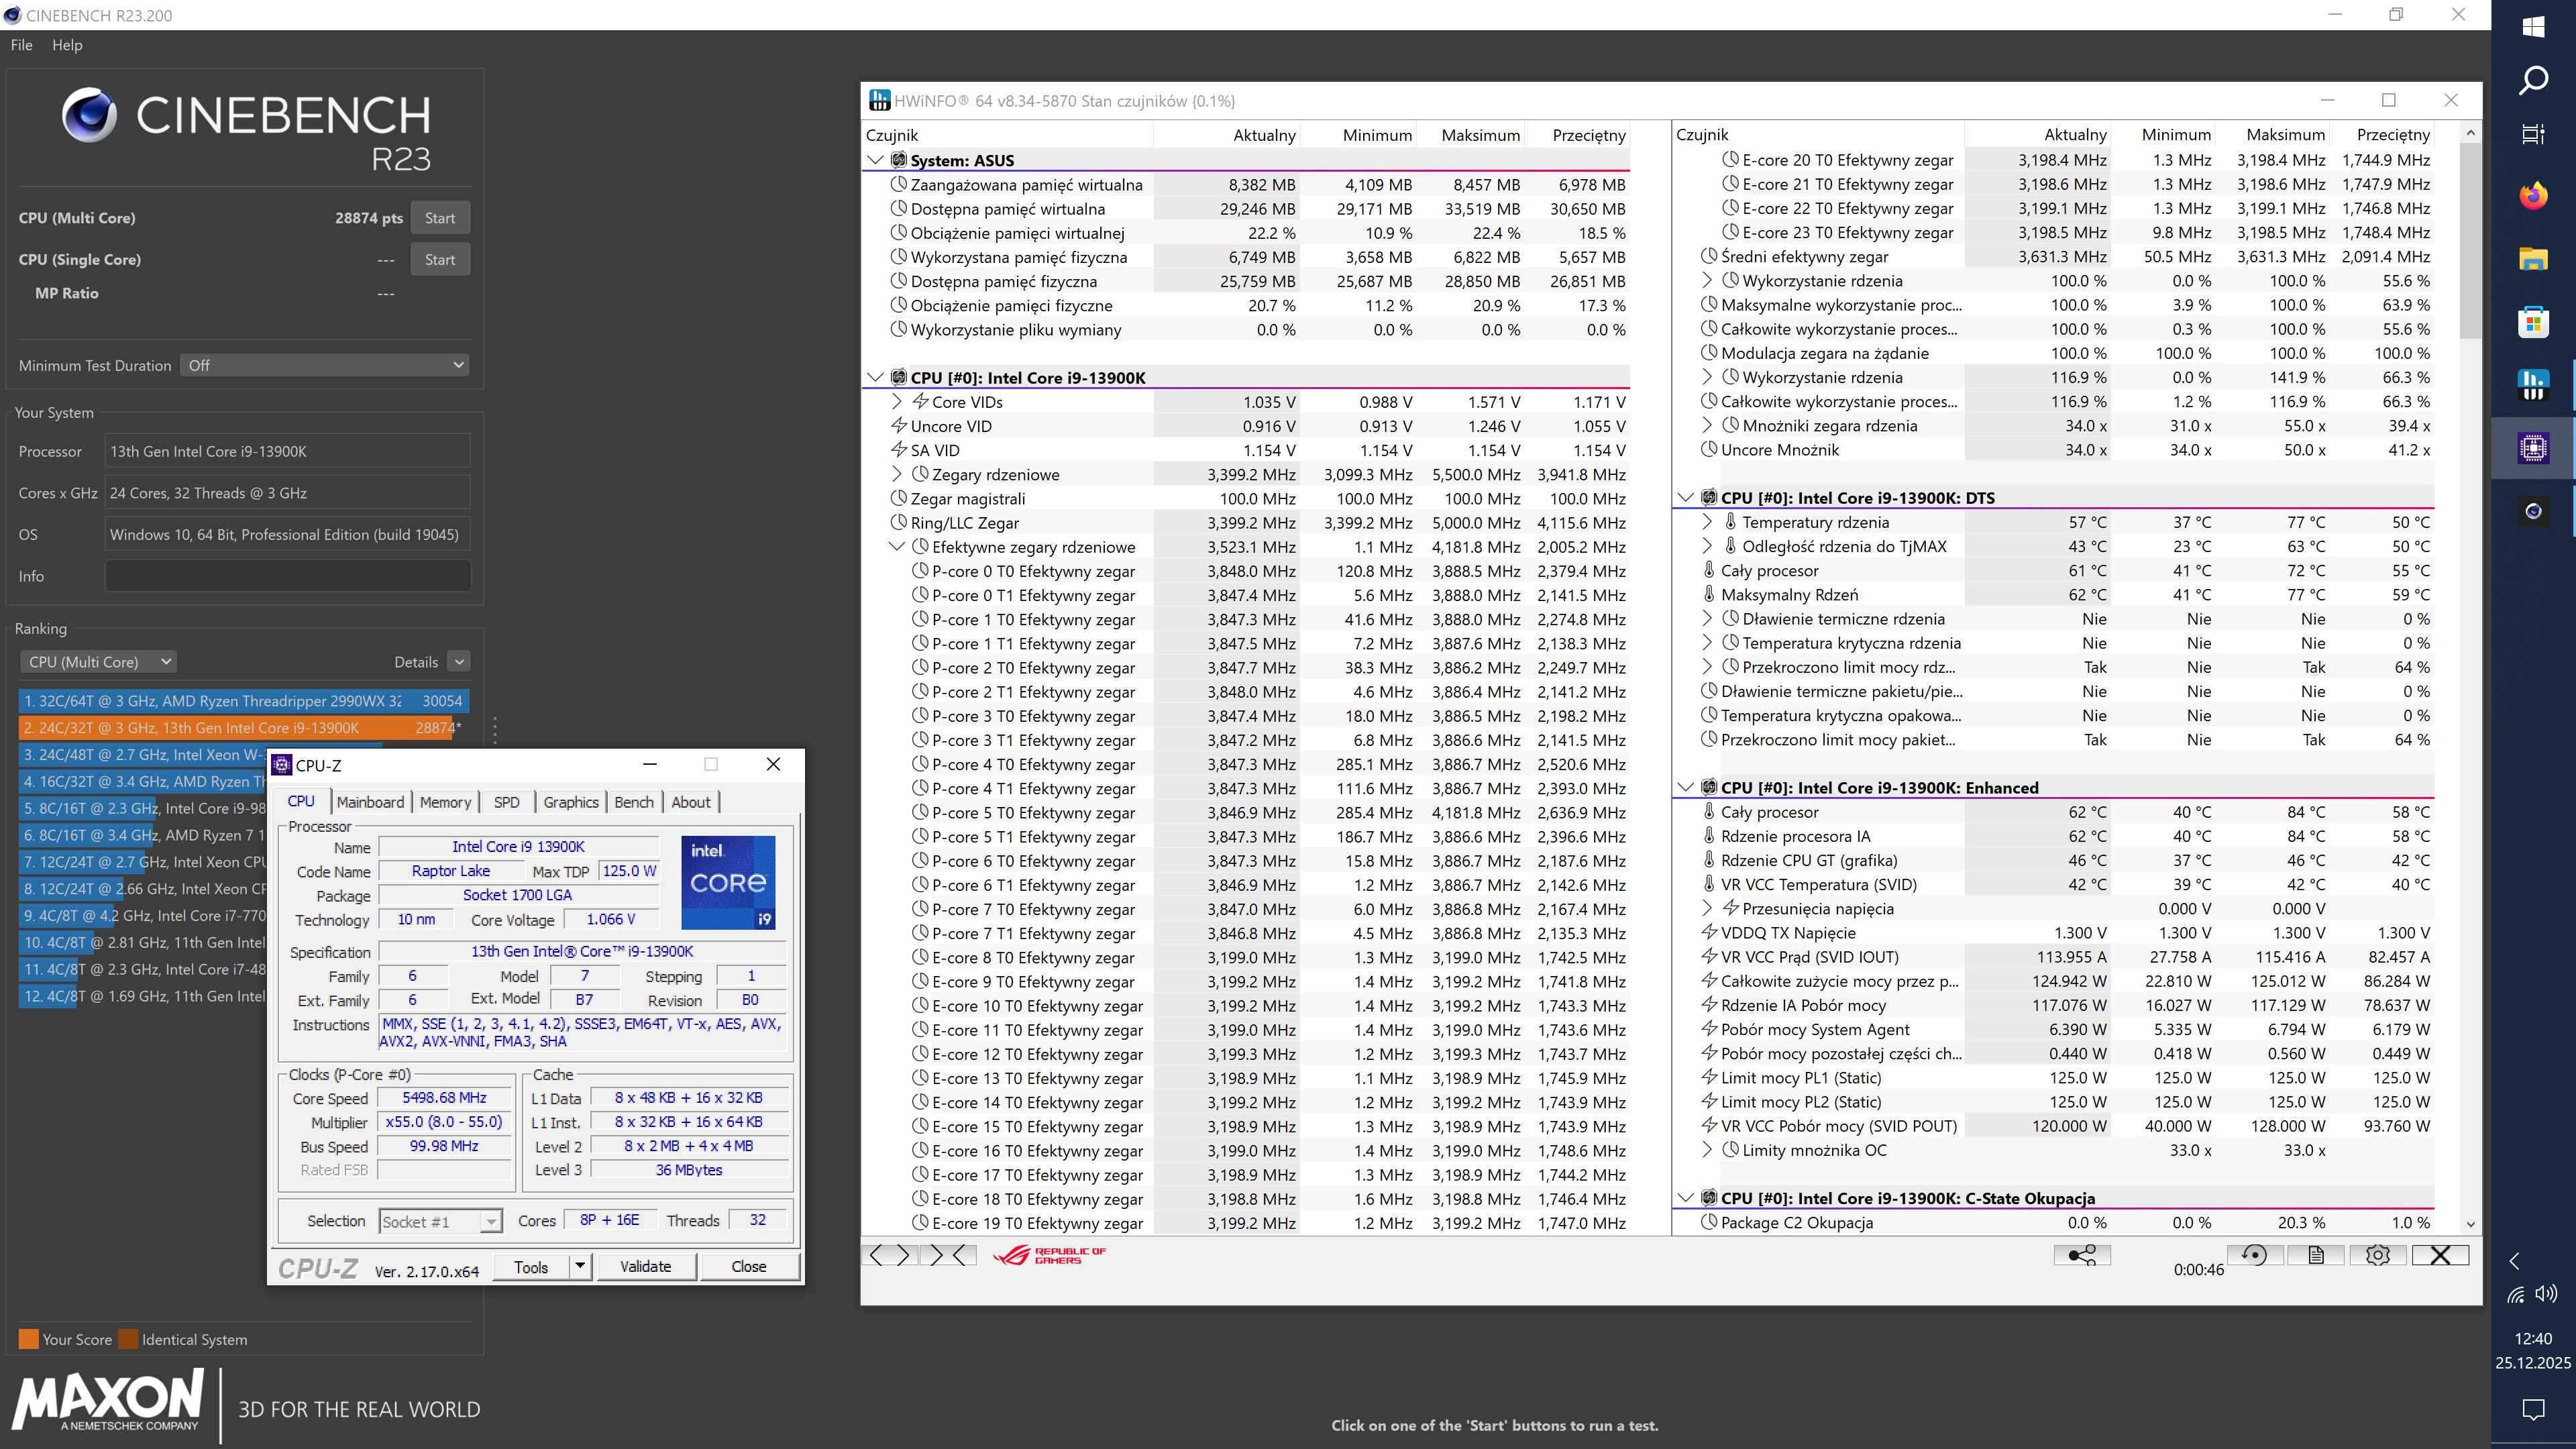Open Minimum Test Duration dropdown
The width and height of the screenshot is (2576, 1449).
[324, 365]
